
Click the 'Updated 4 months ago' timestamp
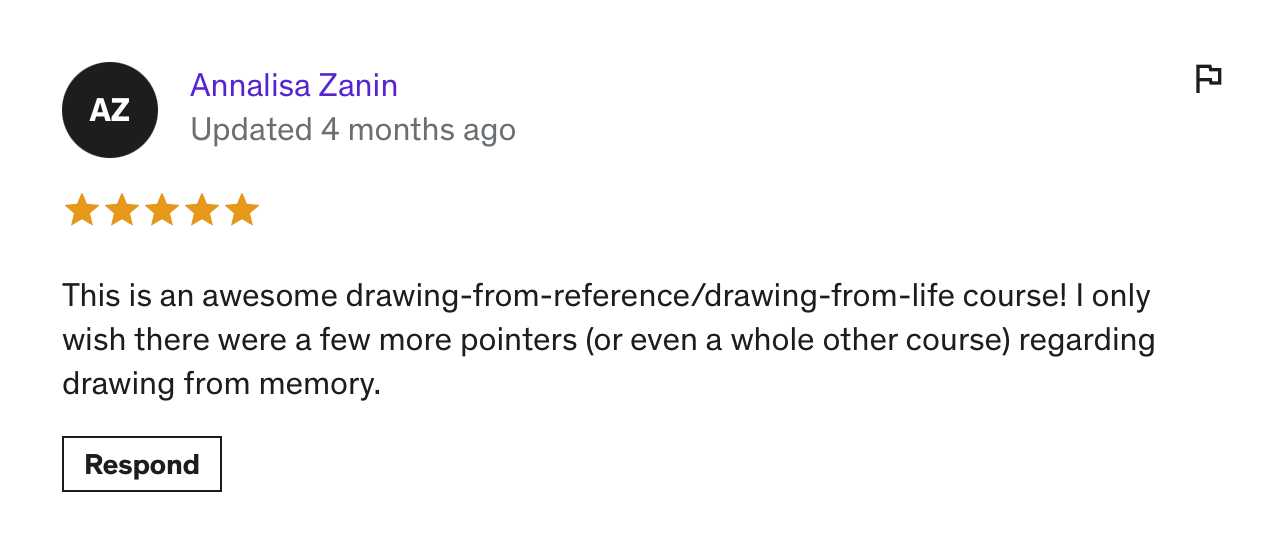tap(353, 130)
